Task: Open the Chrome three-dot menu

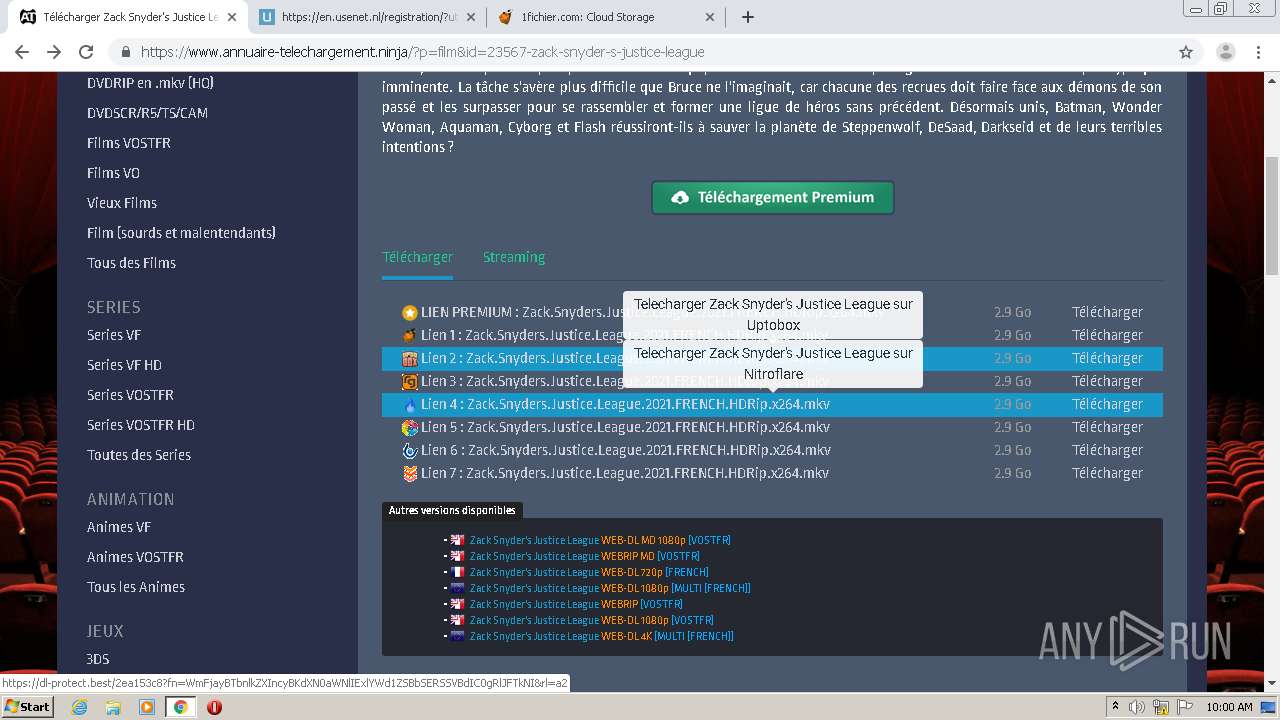Action: (1258, 52)
